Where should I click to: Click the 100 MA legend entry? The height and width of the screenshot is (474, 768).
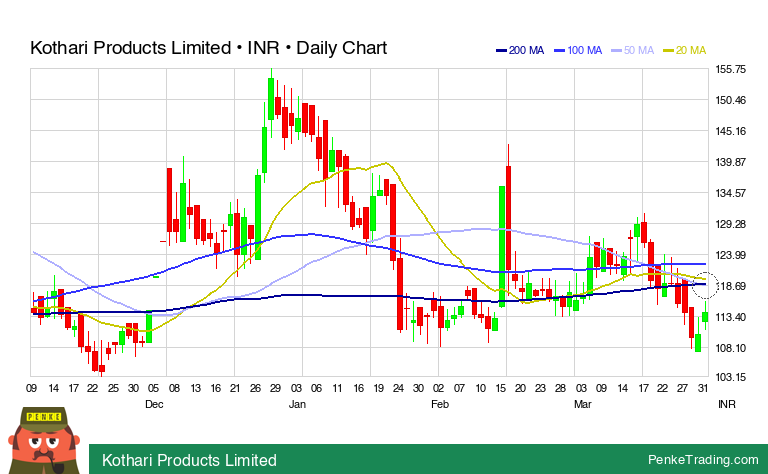[578, 50]
